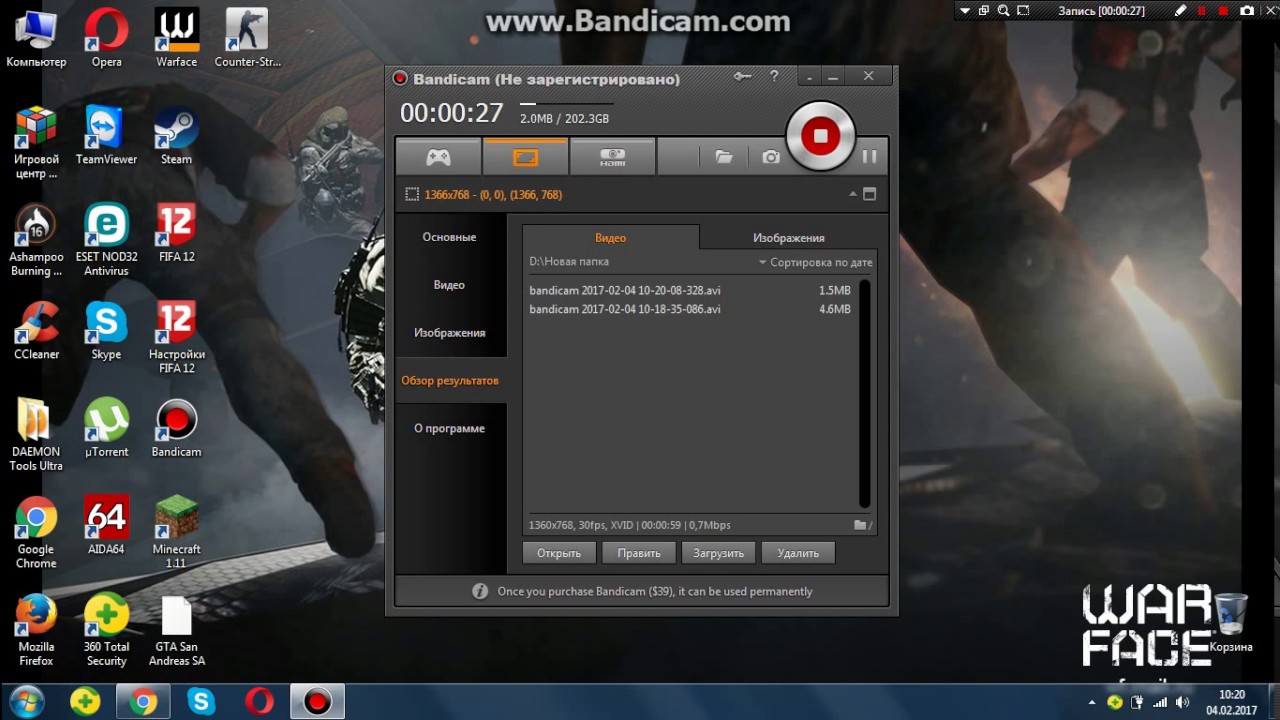Toggle fullscreen window icon beside resolution
Viewport: 1280px width, 720px height.
point(869,194)
